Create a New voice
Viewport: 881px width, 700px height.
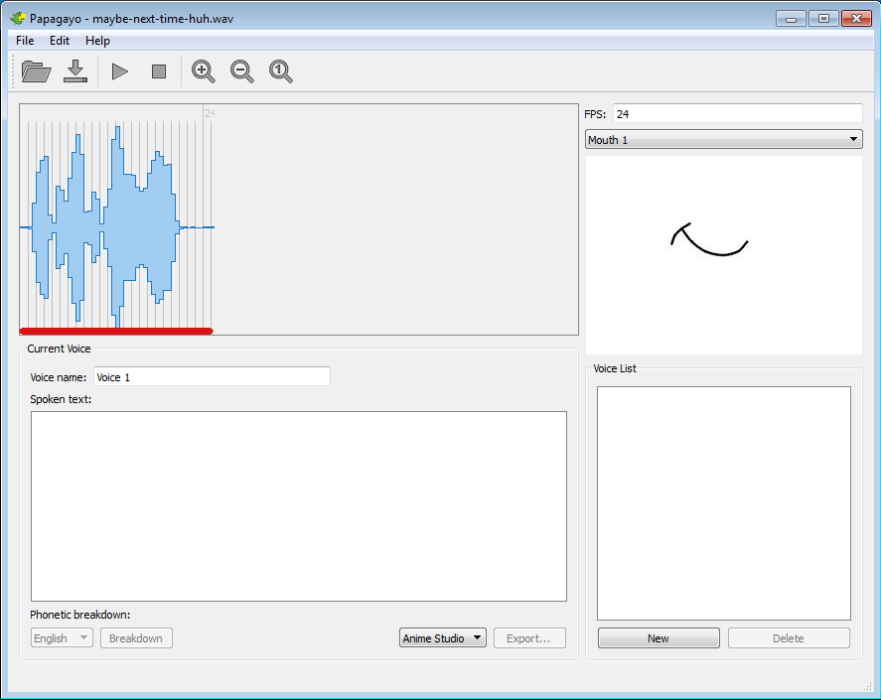click(658, 637)
